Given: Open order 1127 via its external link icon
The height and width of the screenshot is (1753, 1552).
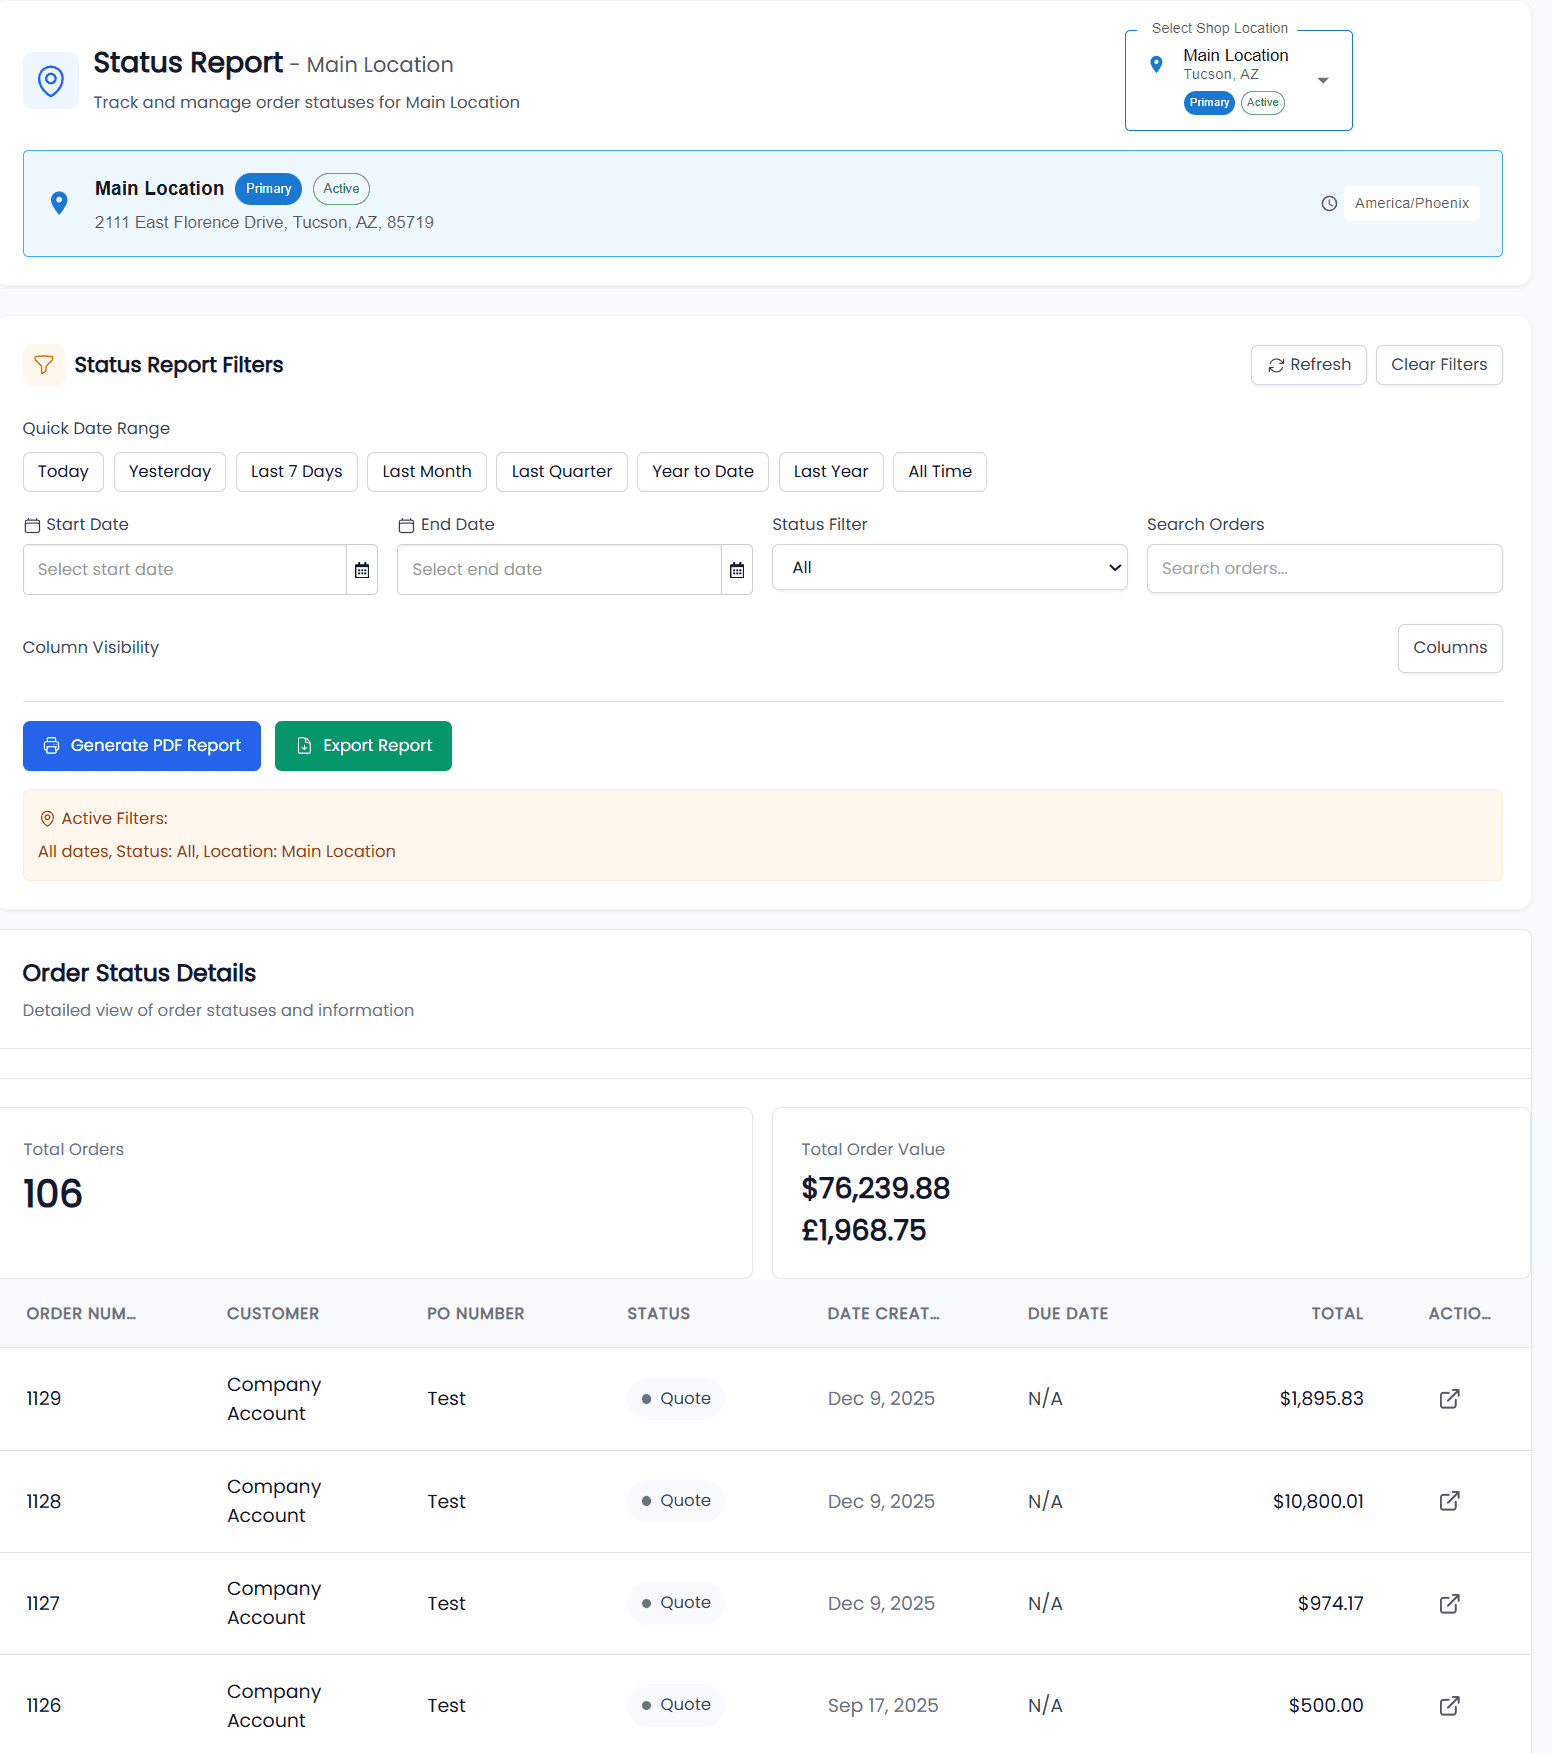Looking at the screenshot, I should [1449, 1604].
